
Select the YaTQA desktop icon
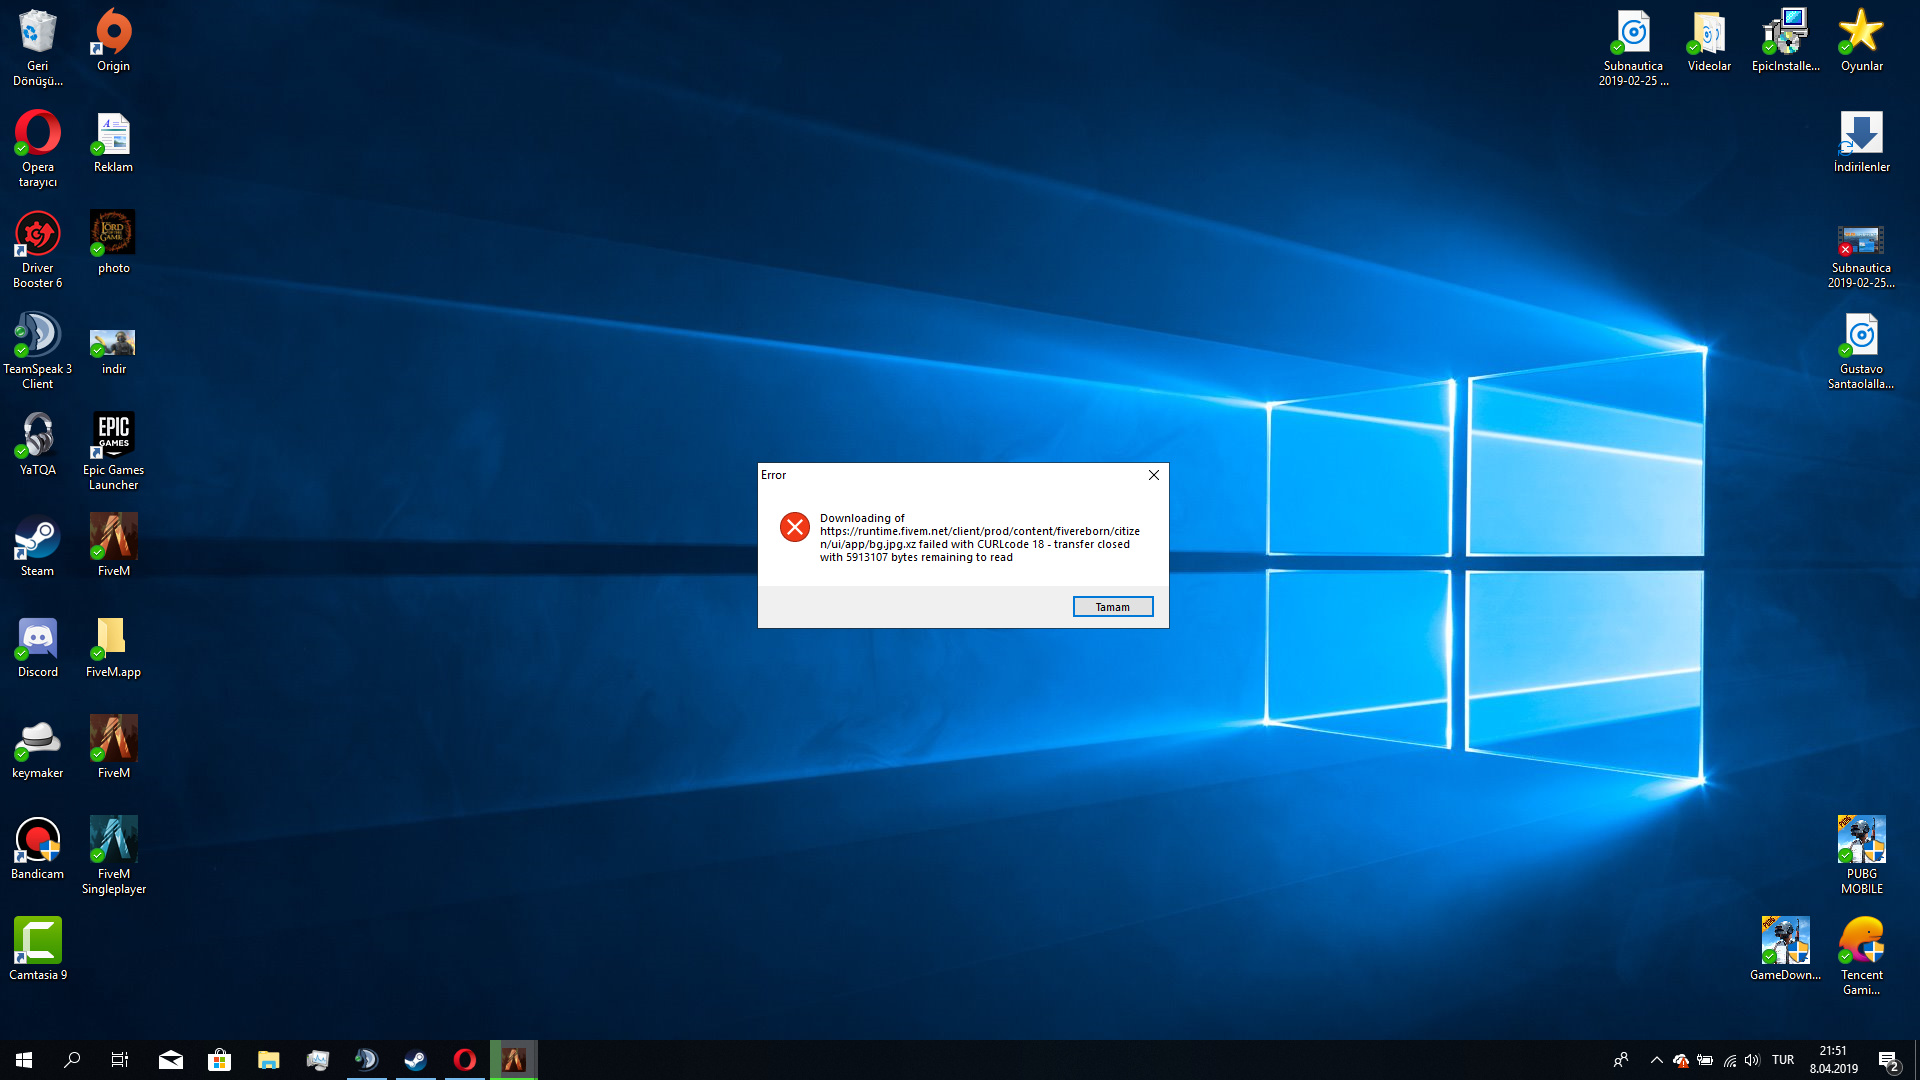coord(38,444)
